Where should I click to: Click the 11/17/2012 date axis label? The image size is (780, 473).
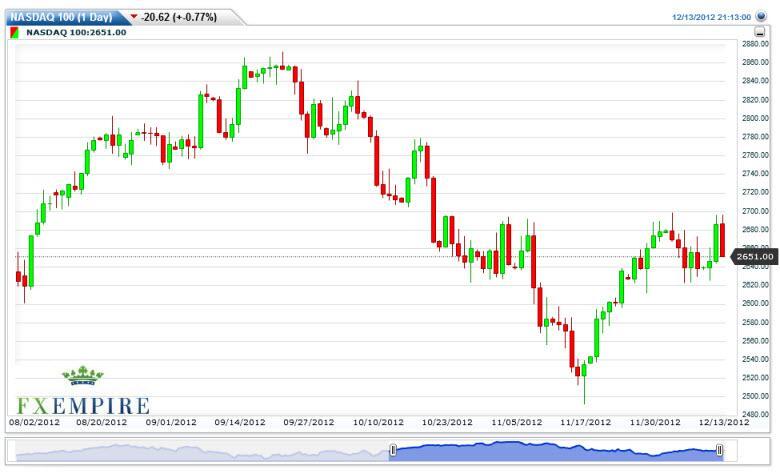pos(583,423)
